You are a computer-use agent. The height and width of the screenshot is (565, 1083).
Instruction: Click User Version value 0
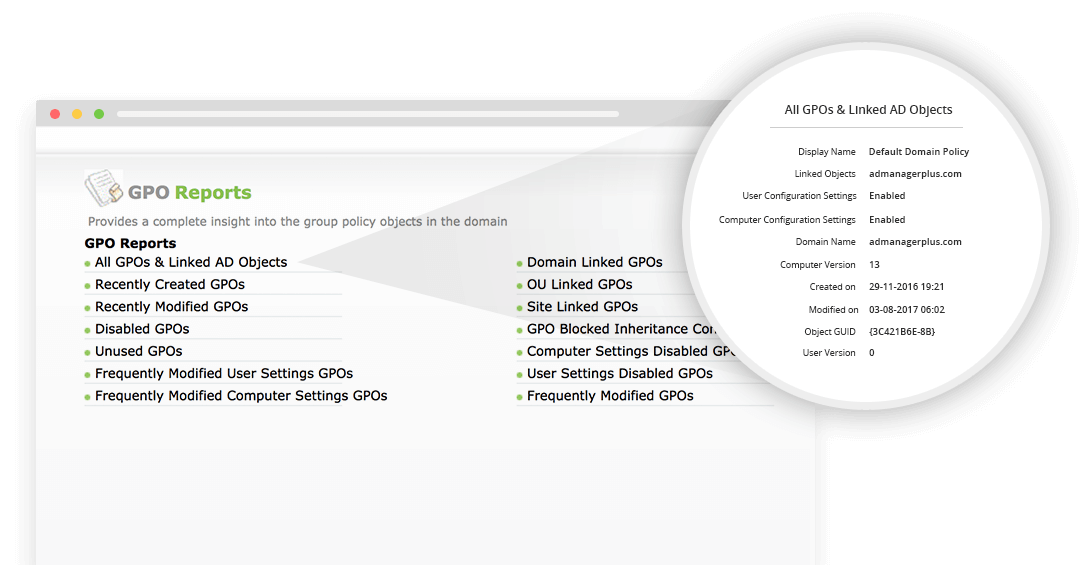pos(872,353)
